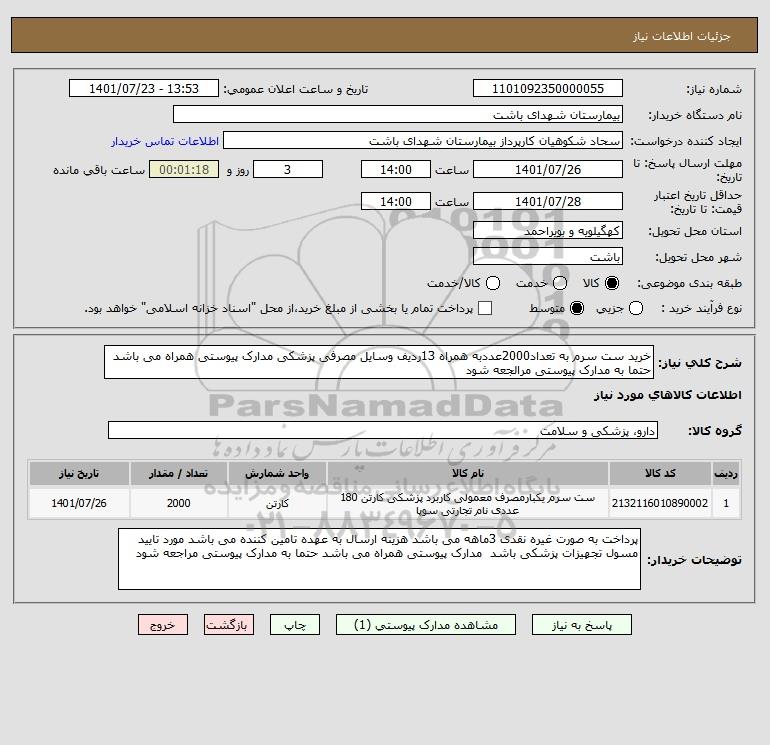Click the item code cell 2132116010890002
The width and height of the screenshot is (770, 745).
click(660, 503)
